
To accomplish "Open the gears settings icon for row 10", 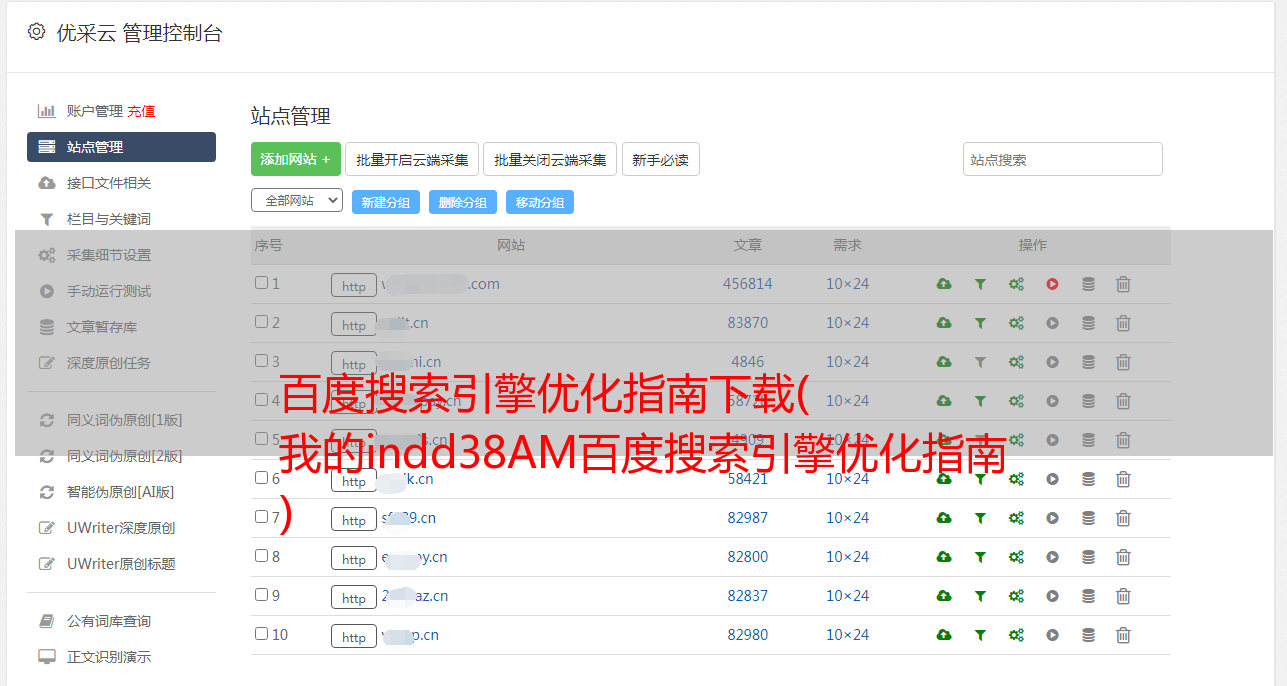I will coord(1016,635).
